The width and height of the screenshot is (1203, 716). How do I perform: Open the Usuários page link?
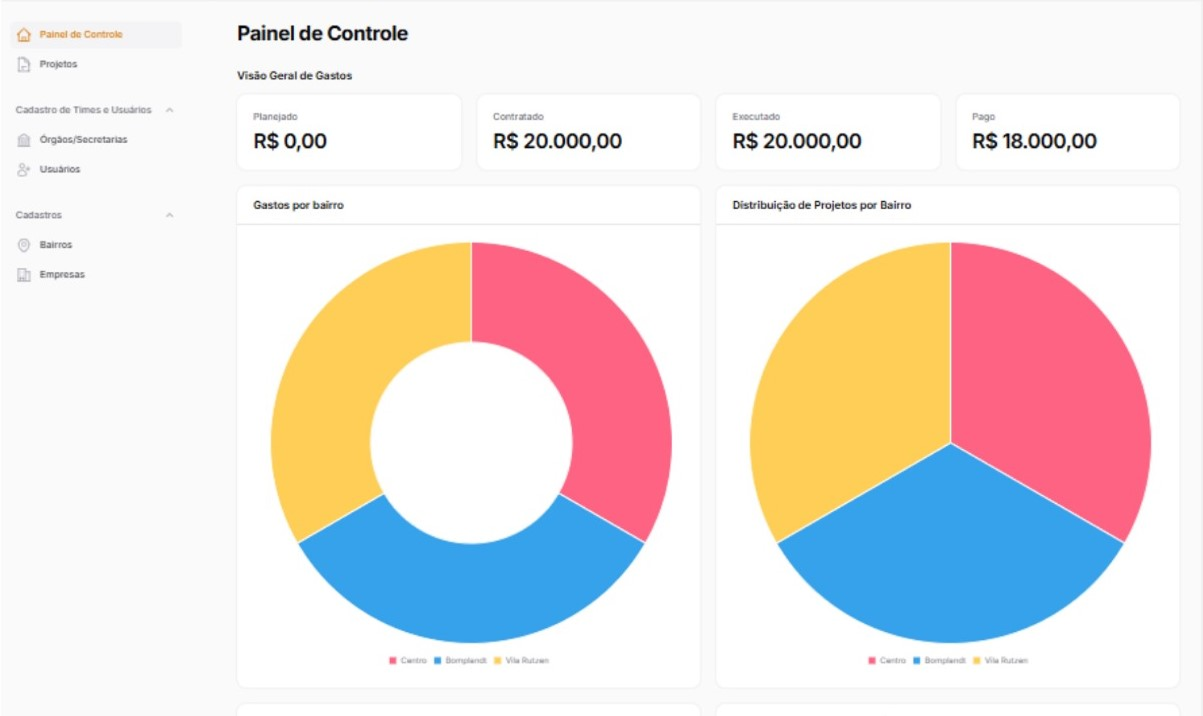(61, 170)
